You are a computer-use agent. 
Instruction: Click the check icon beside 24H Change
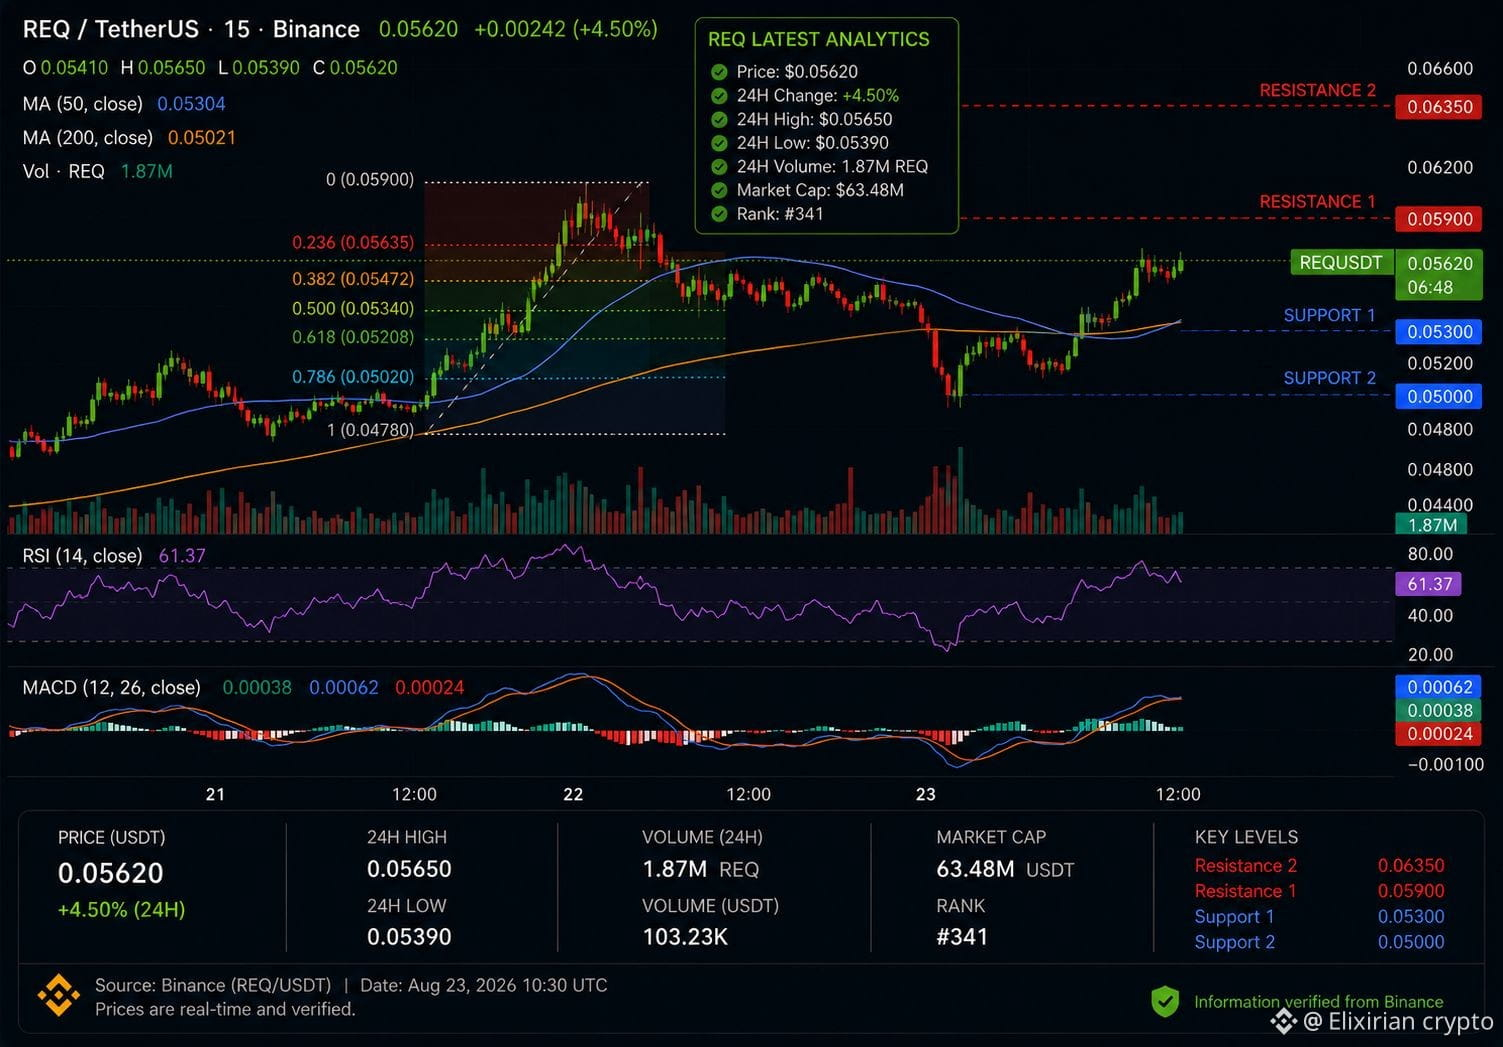click(718, 96)
